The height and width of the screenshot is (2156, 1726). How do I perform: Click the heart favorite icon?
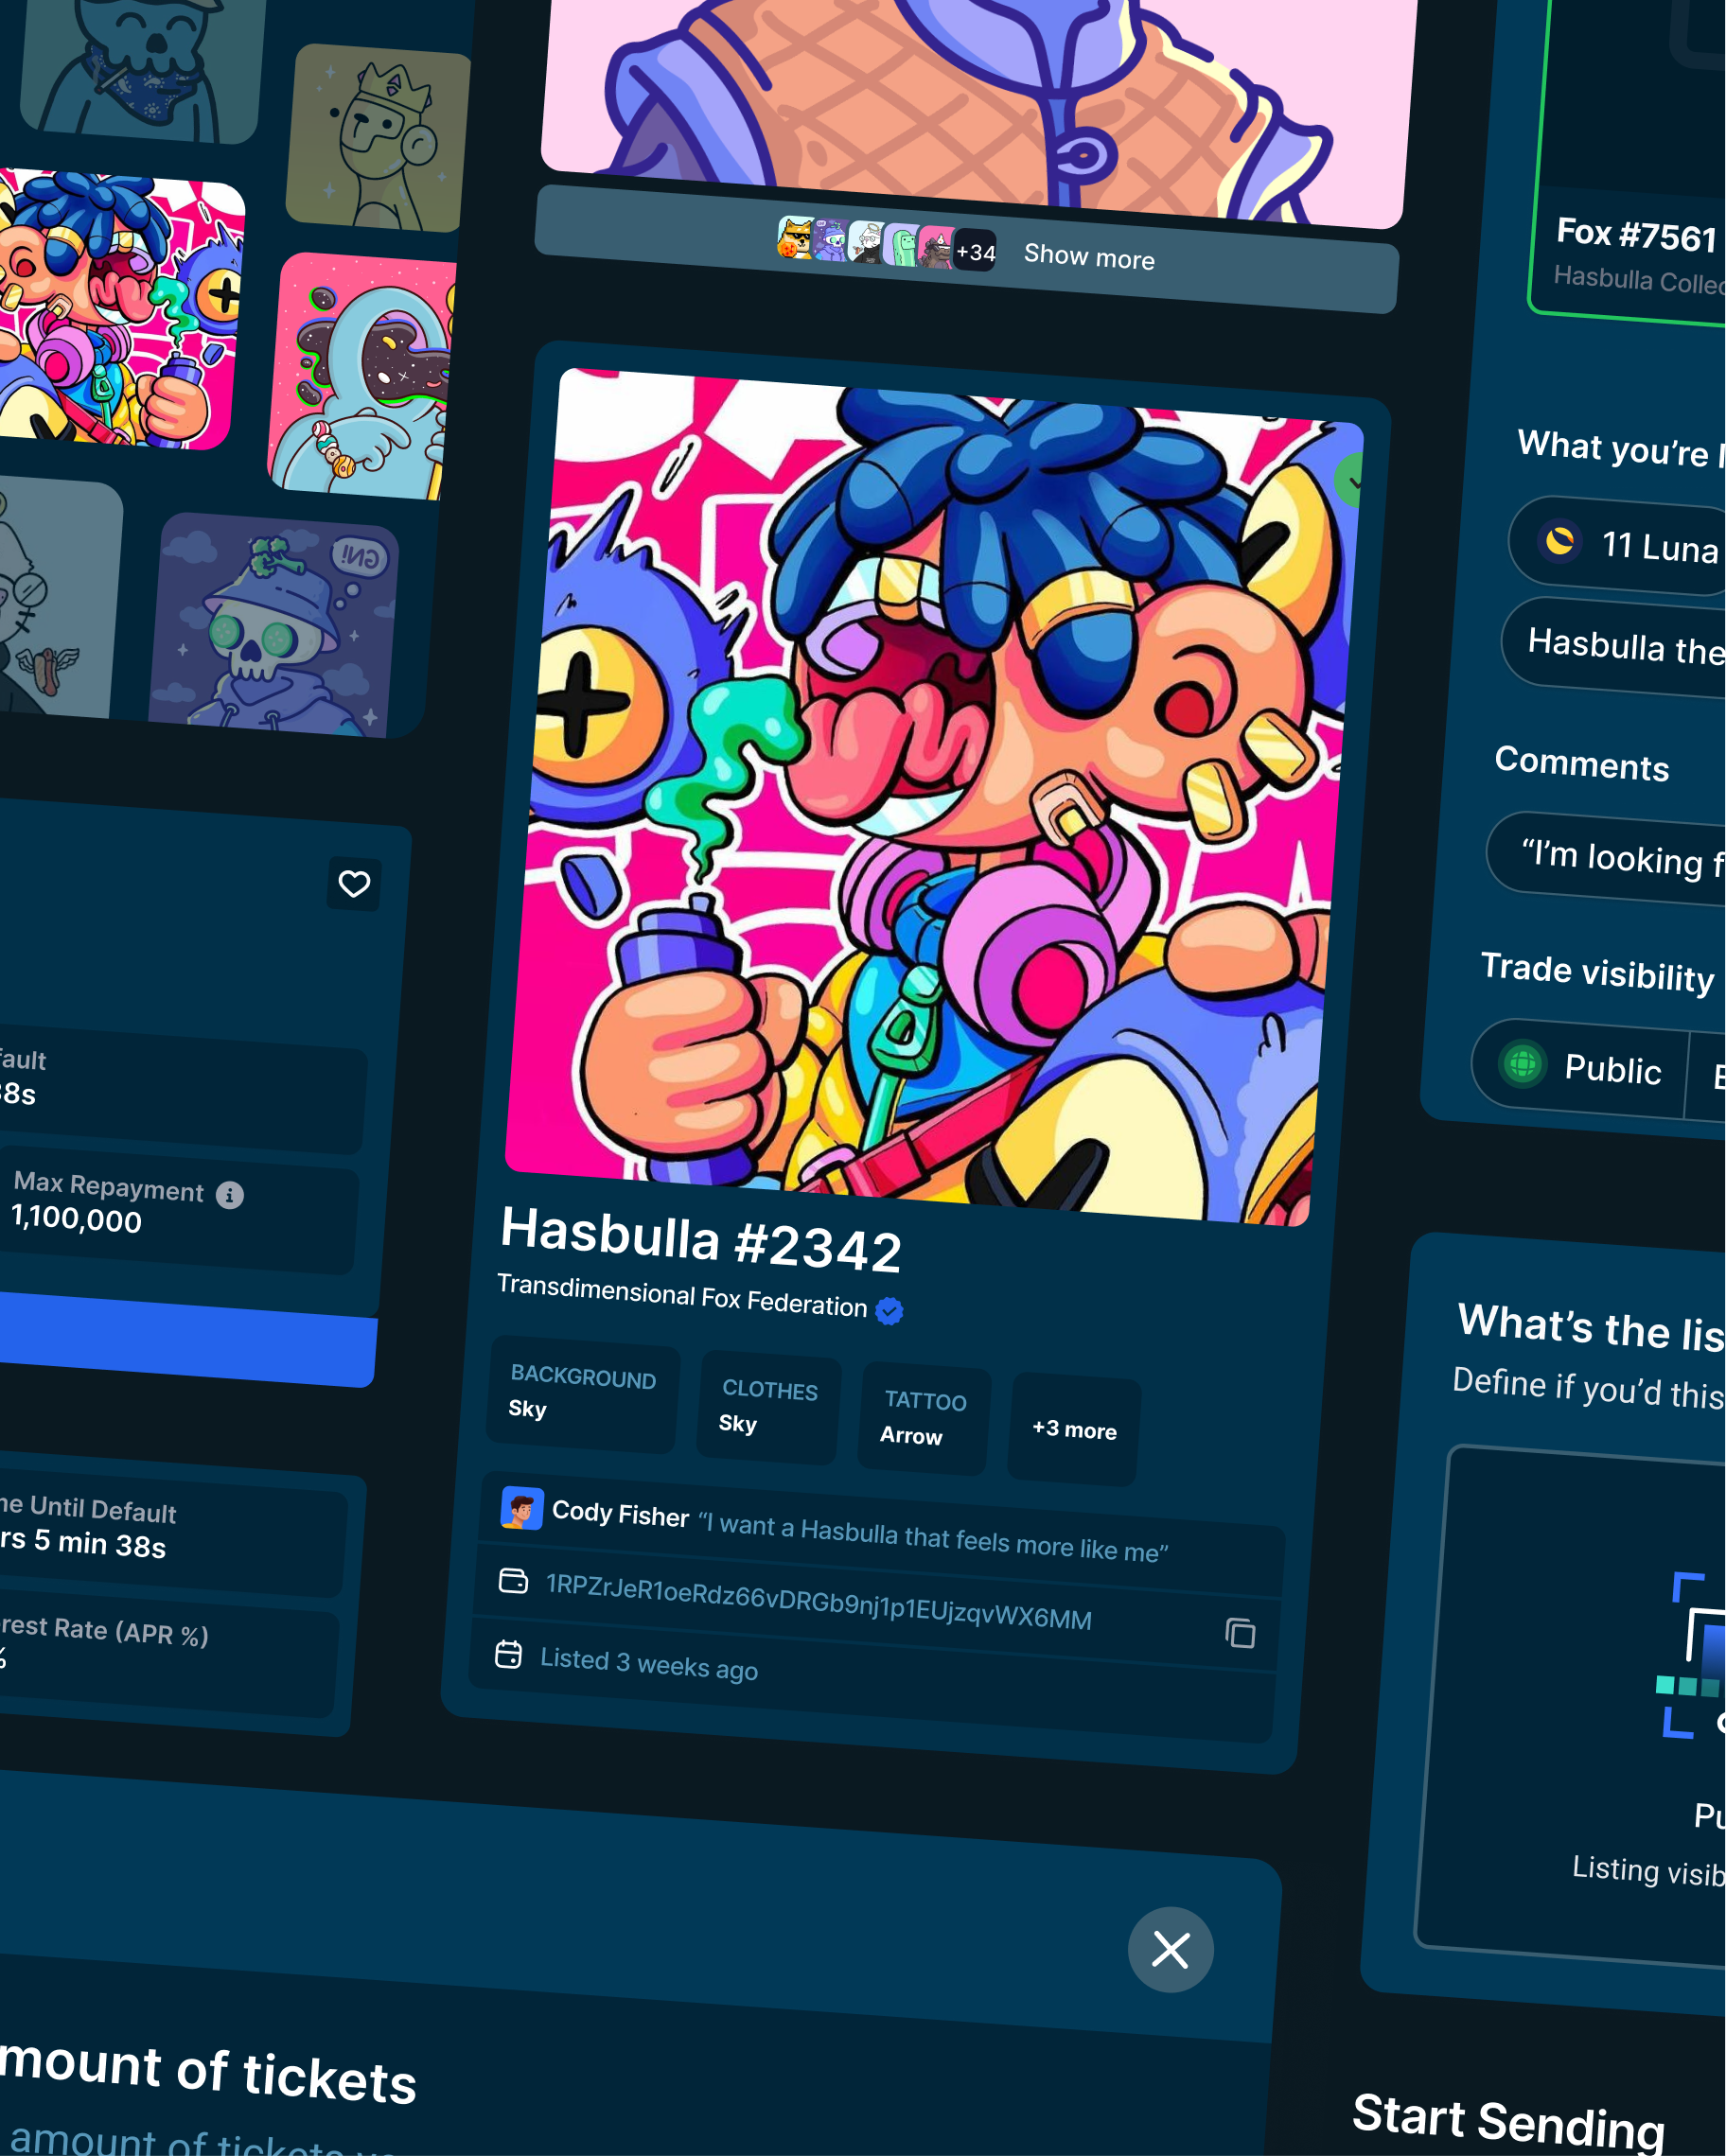click(354, 884)
